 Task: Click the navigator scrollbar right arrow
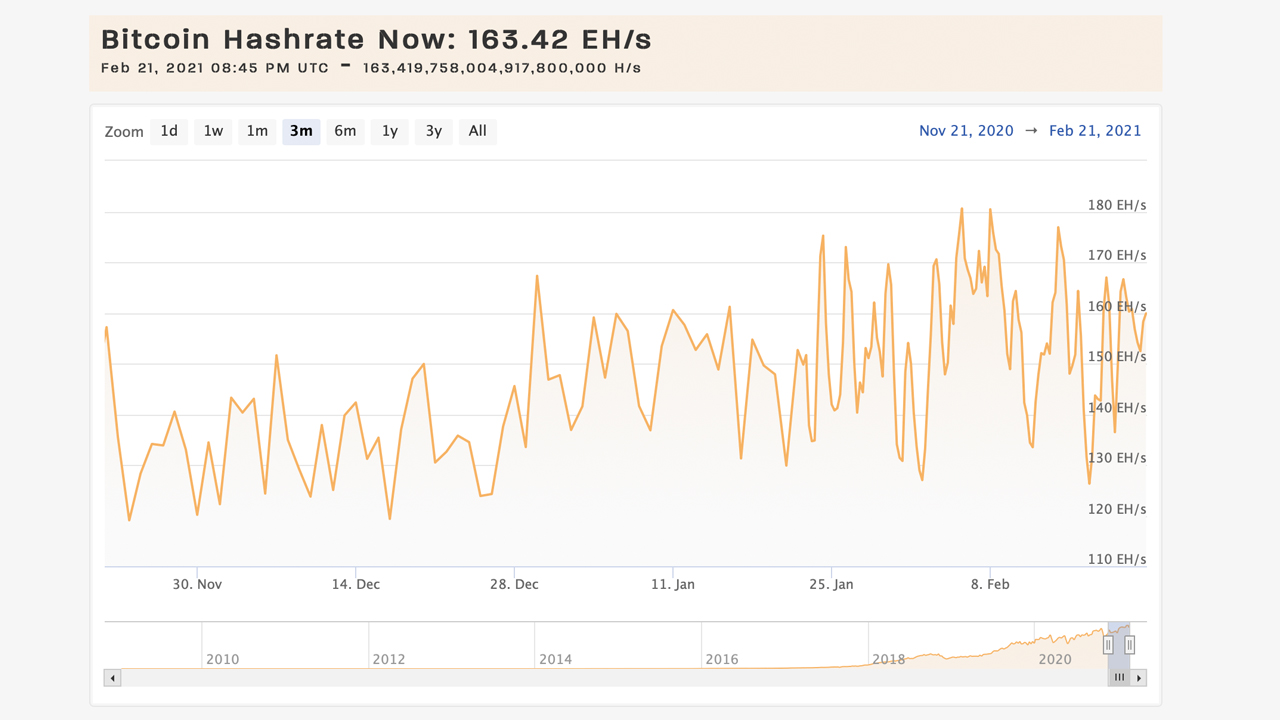(1139, 678)
